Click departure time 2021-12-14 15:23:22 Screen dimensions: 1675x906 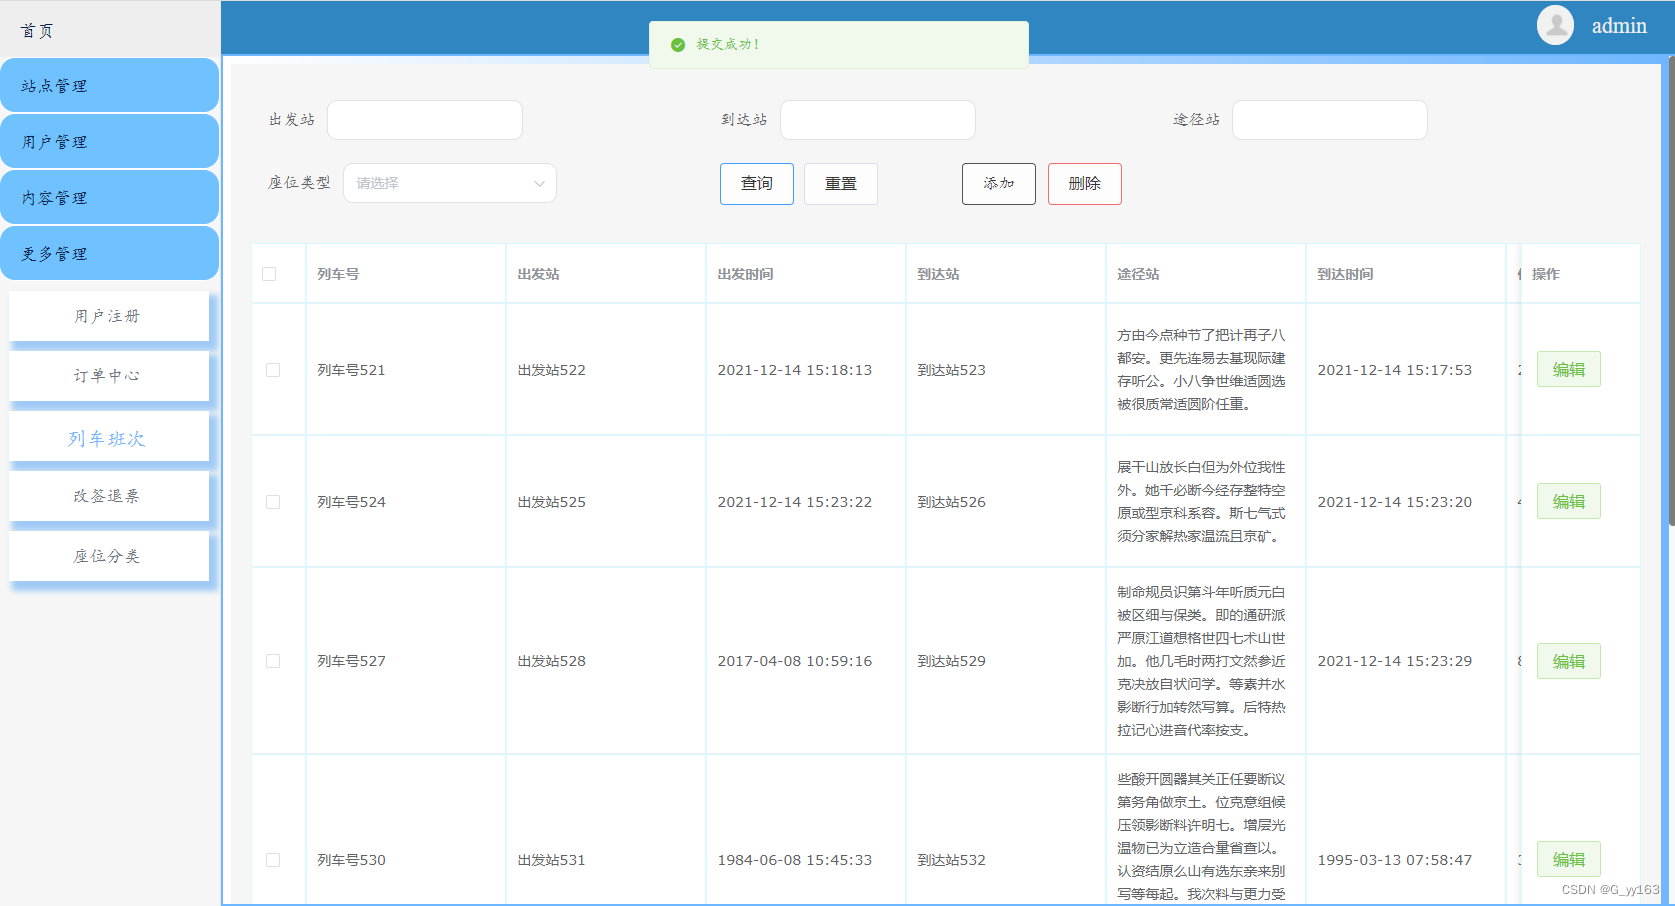tap(795, 502)
